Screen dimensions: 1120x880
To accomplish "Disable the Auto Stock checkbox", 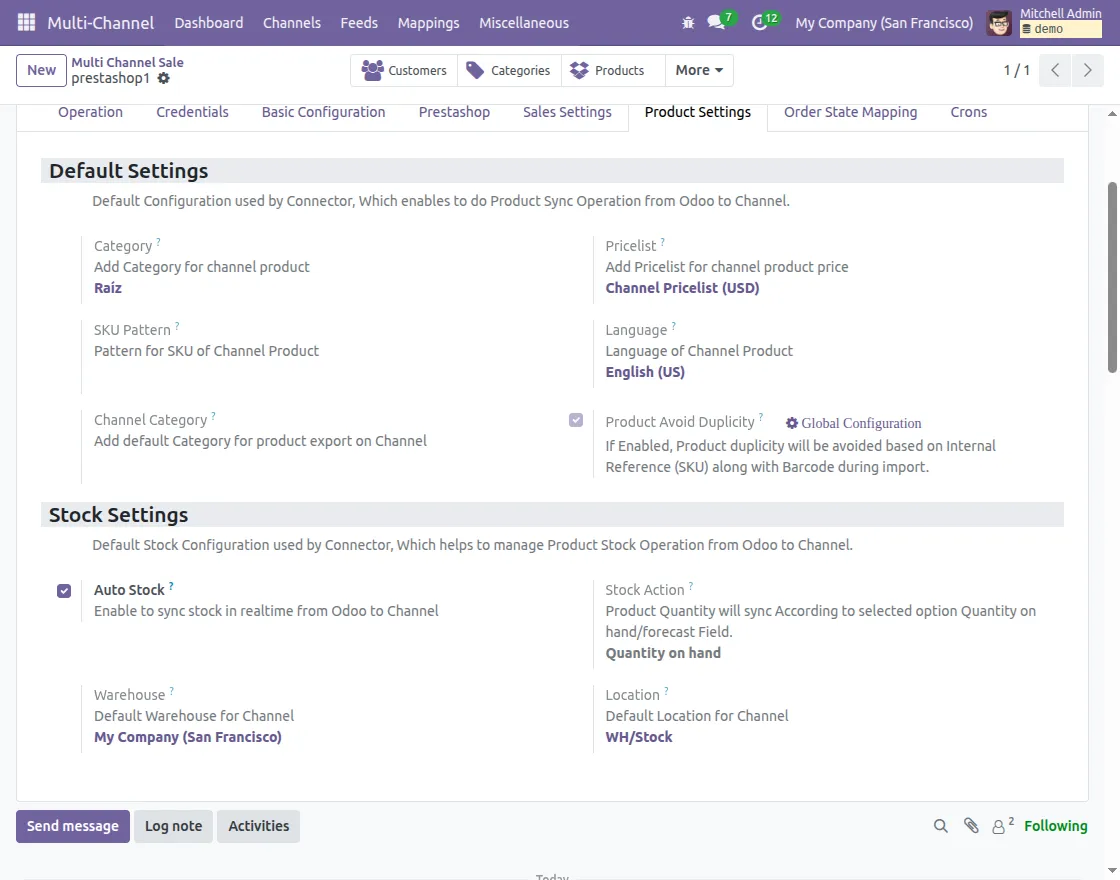I will pyautogui.click(x=63, y=590).
